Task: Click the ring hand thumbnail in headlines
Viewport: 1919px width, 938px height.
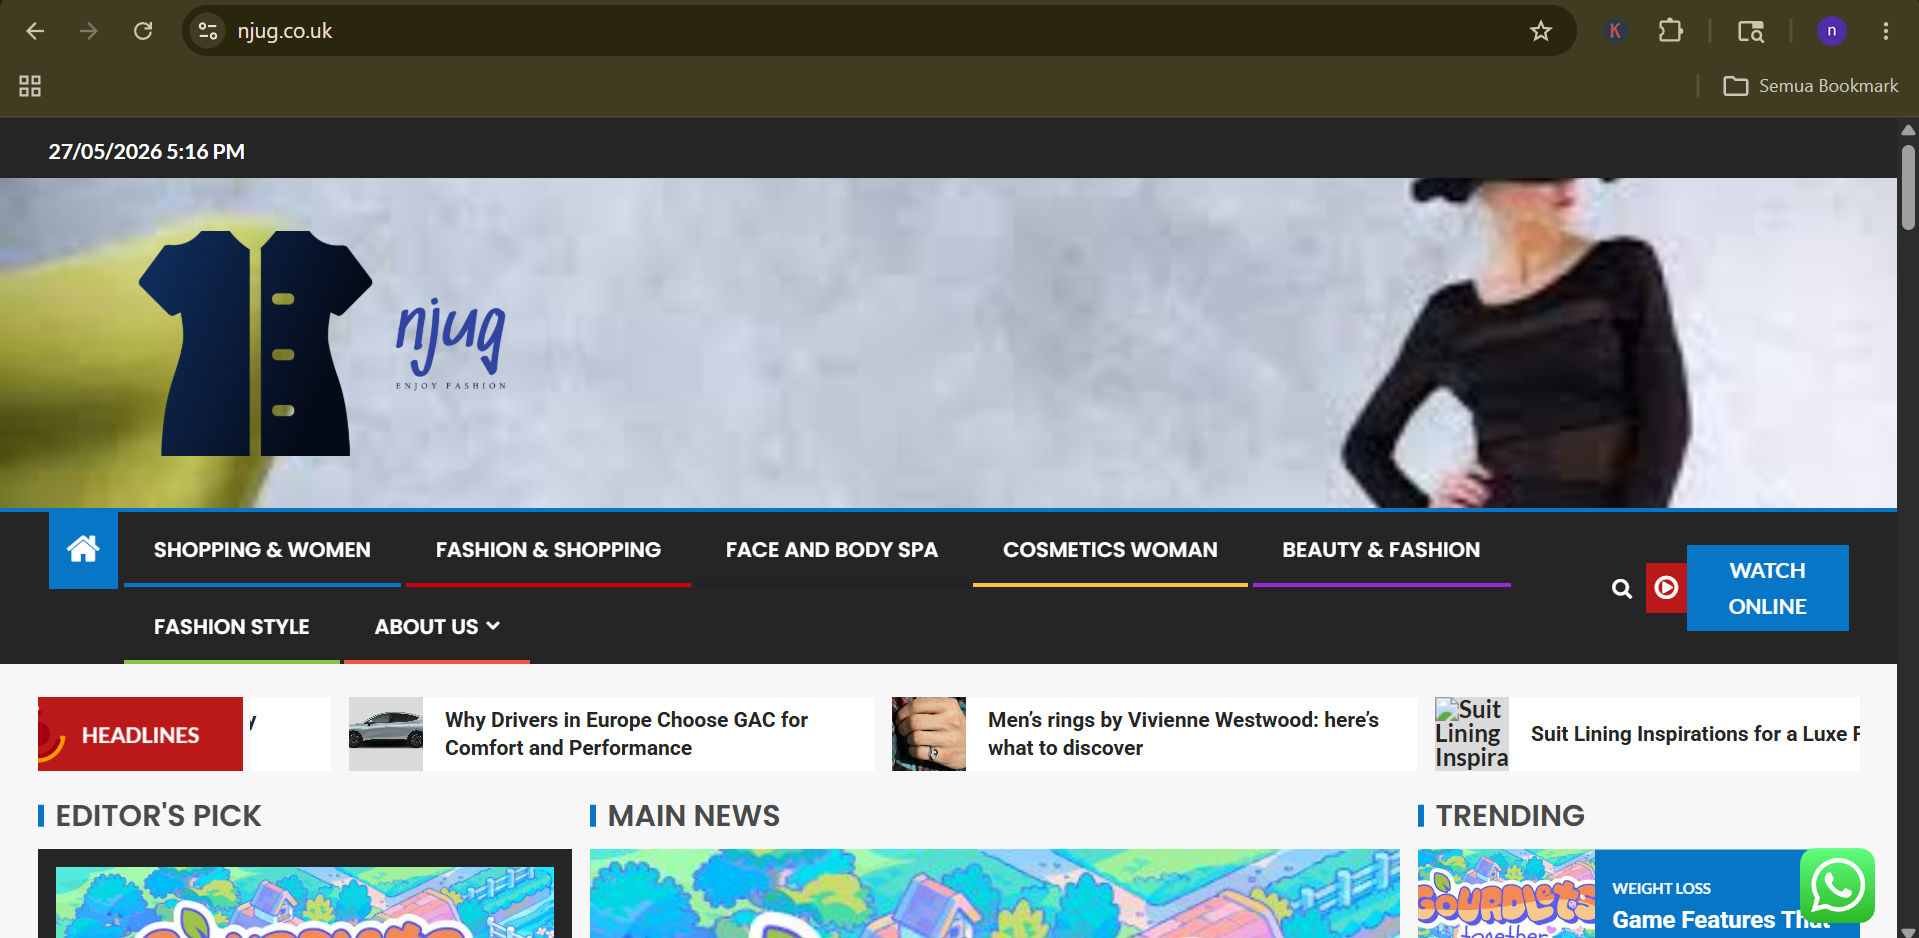Action: pyautogui.click(x=929, y=734)
